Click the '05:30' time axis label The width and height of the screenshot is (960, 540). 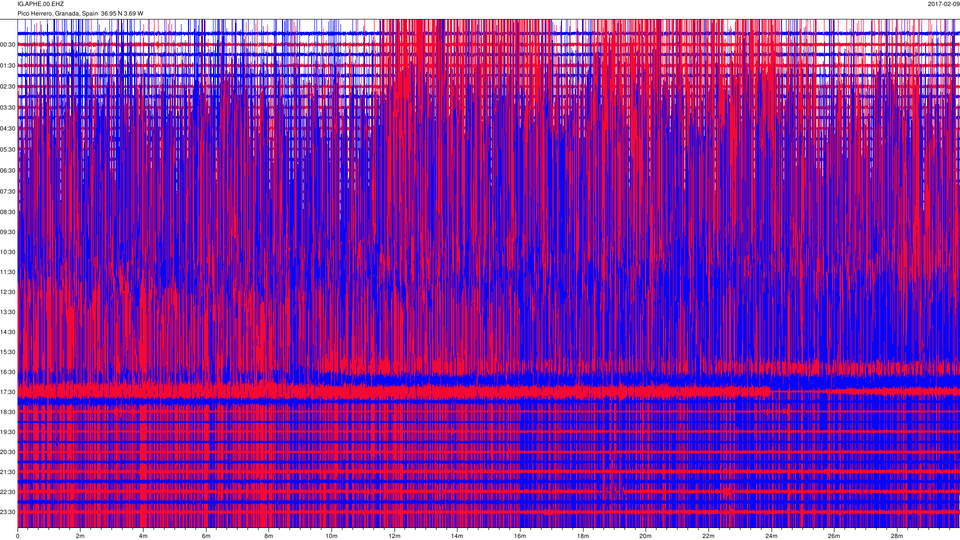[7, 149]
